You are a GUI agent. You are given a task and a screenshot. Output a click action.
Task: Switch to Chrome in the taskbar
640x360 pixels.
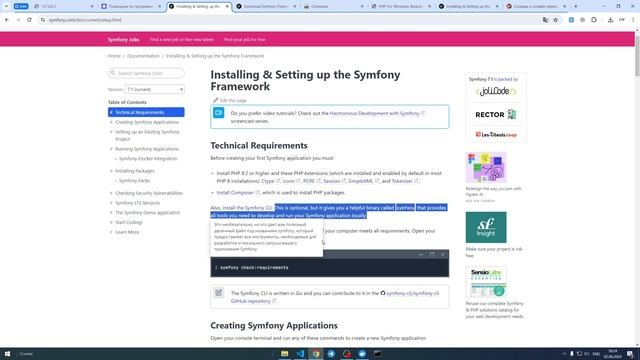click(316, 353)
